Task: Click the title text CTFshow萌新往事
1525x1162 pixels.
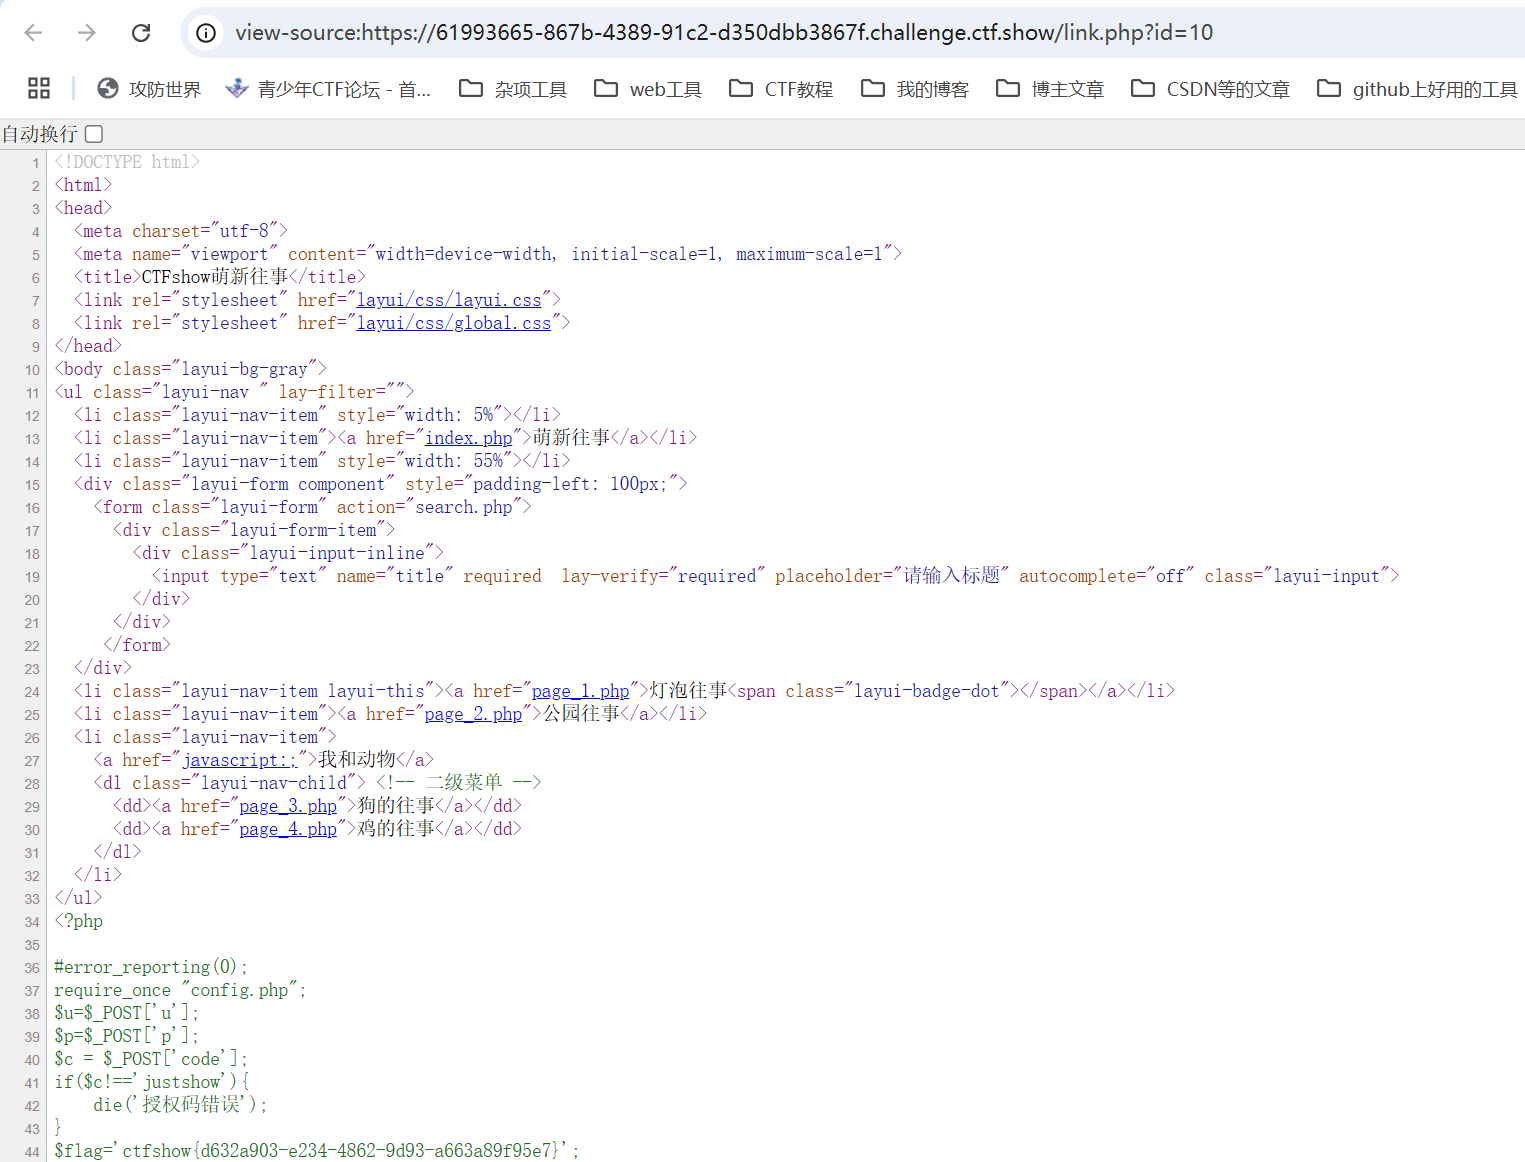Action: [215, 277]
